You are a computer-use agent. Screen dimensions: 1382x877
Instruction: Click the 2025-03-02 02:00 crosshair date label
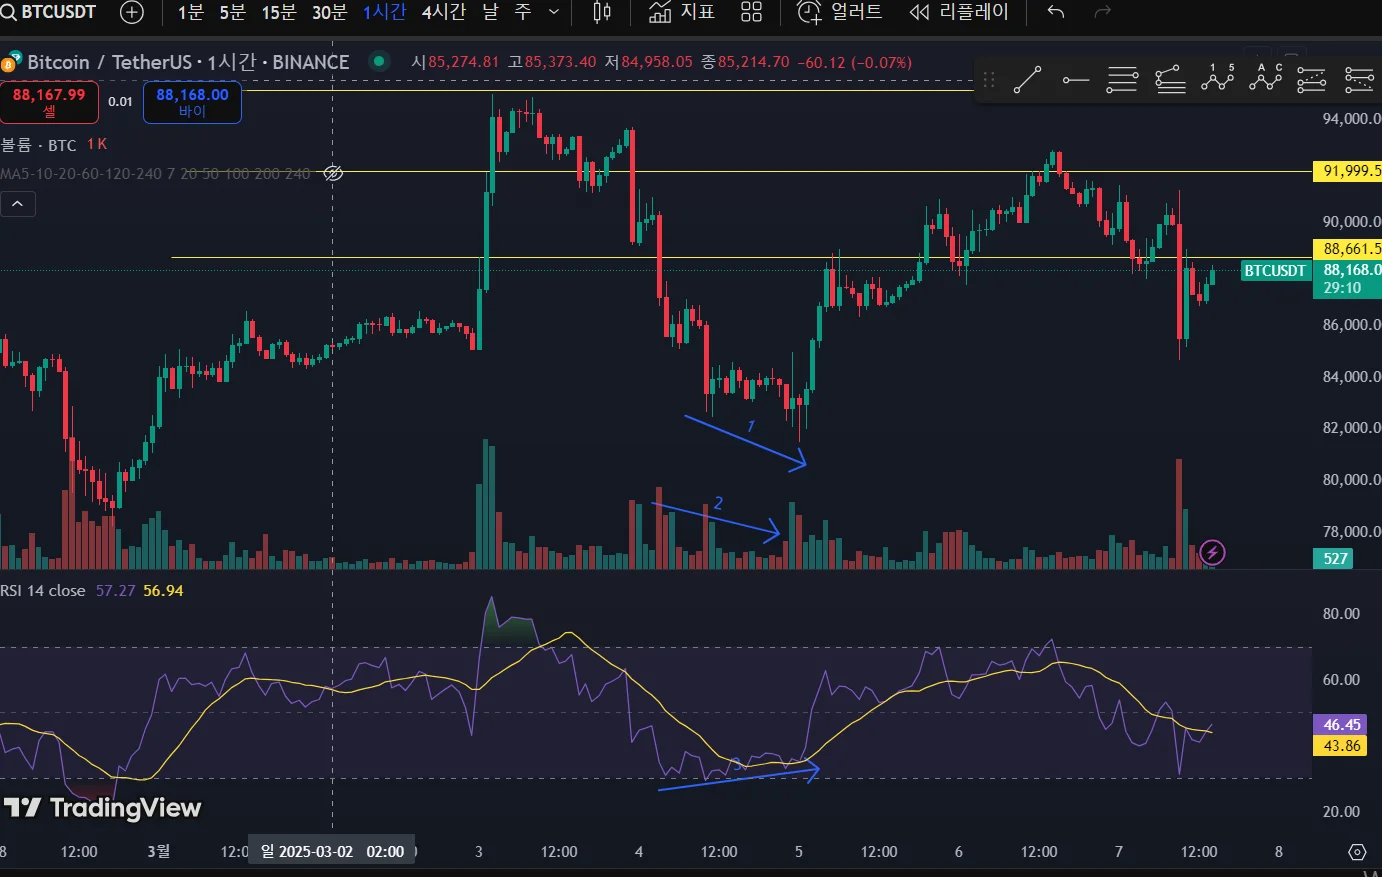pyautogui.click(x=332, y=852)
